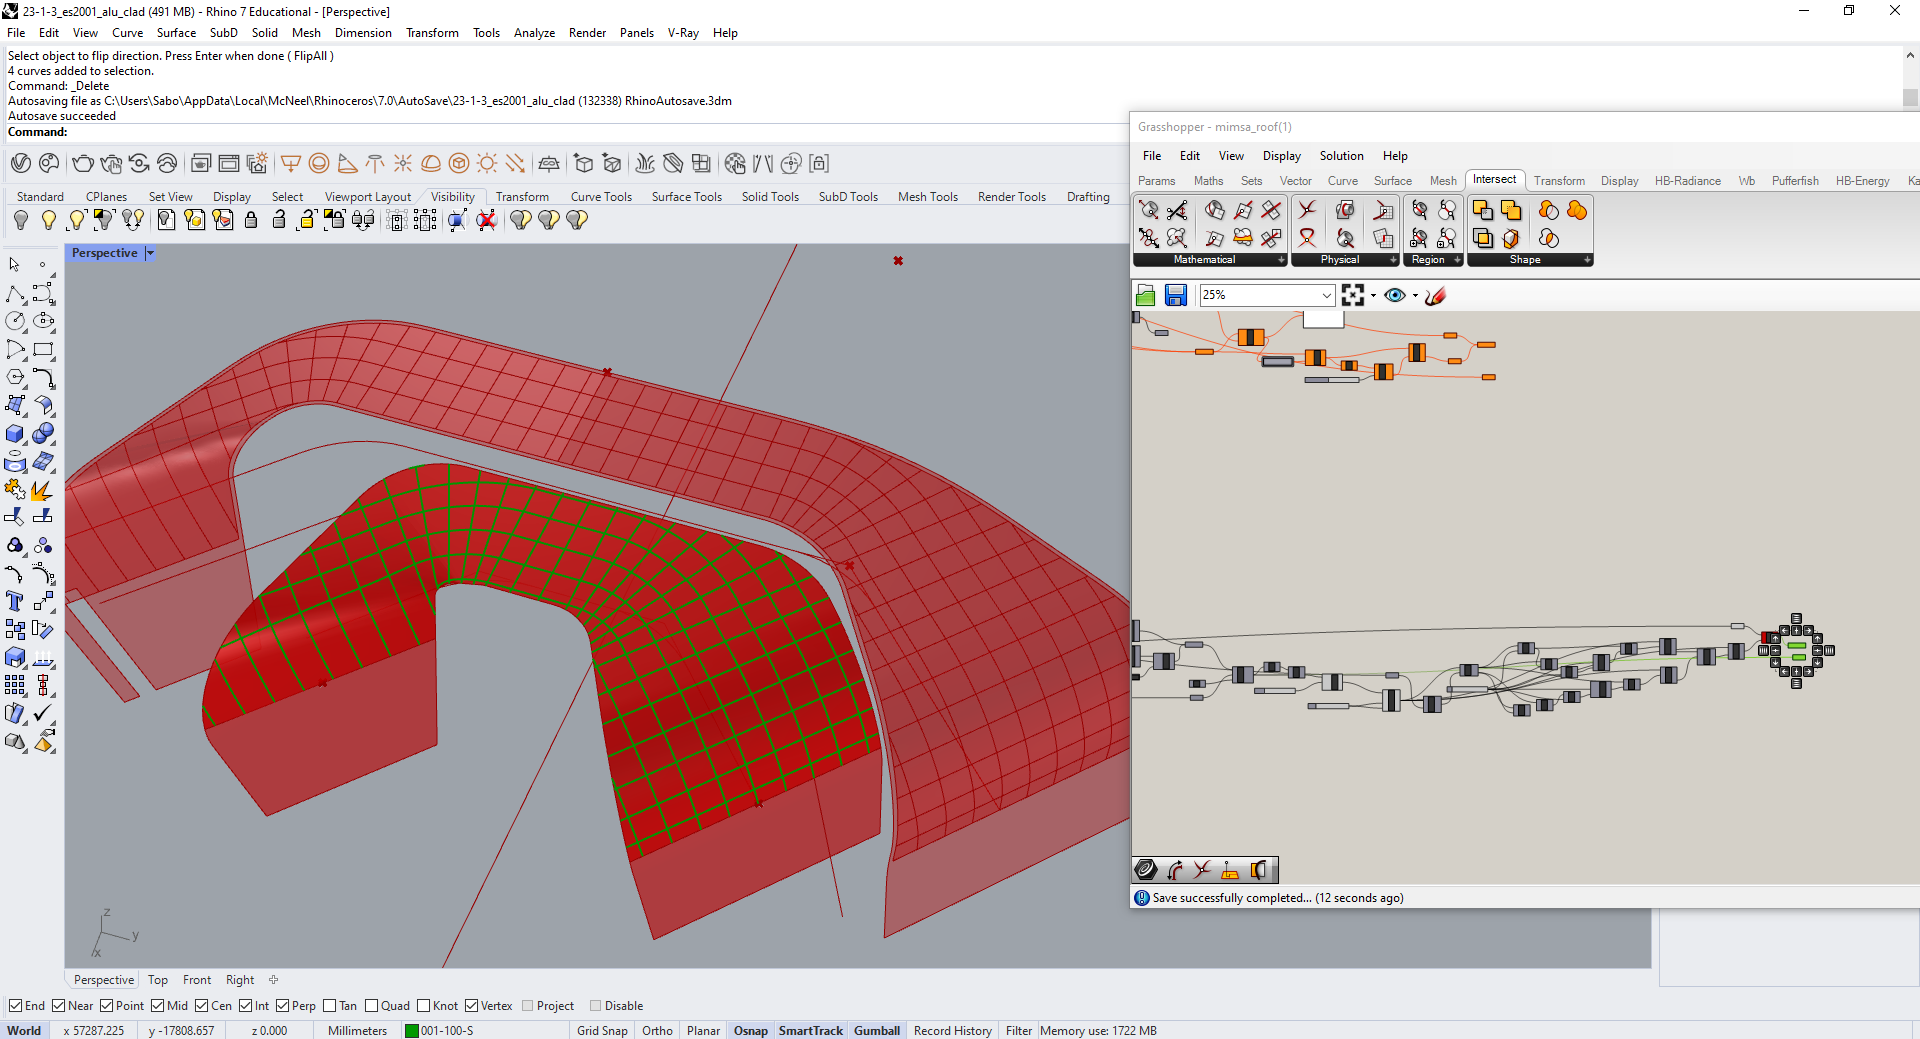Select the Text object tool
This screenshot has width=1920, height=1039.
click(x=15, y=601)
